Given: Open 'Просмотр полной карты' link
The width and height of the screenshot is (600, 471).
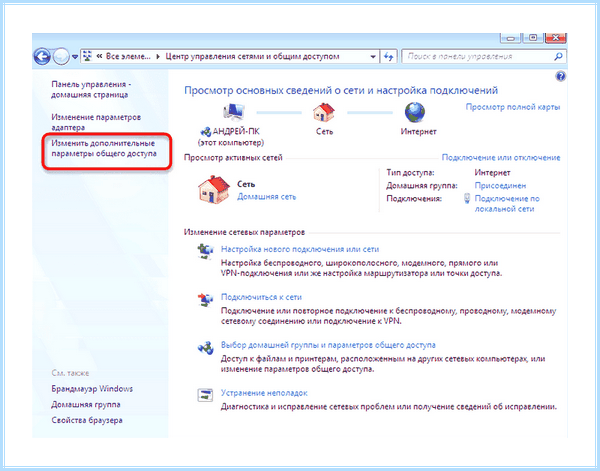Looking at the screenshot, I should point(513,107).
